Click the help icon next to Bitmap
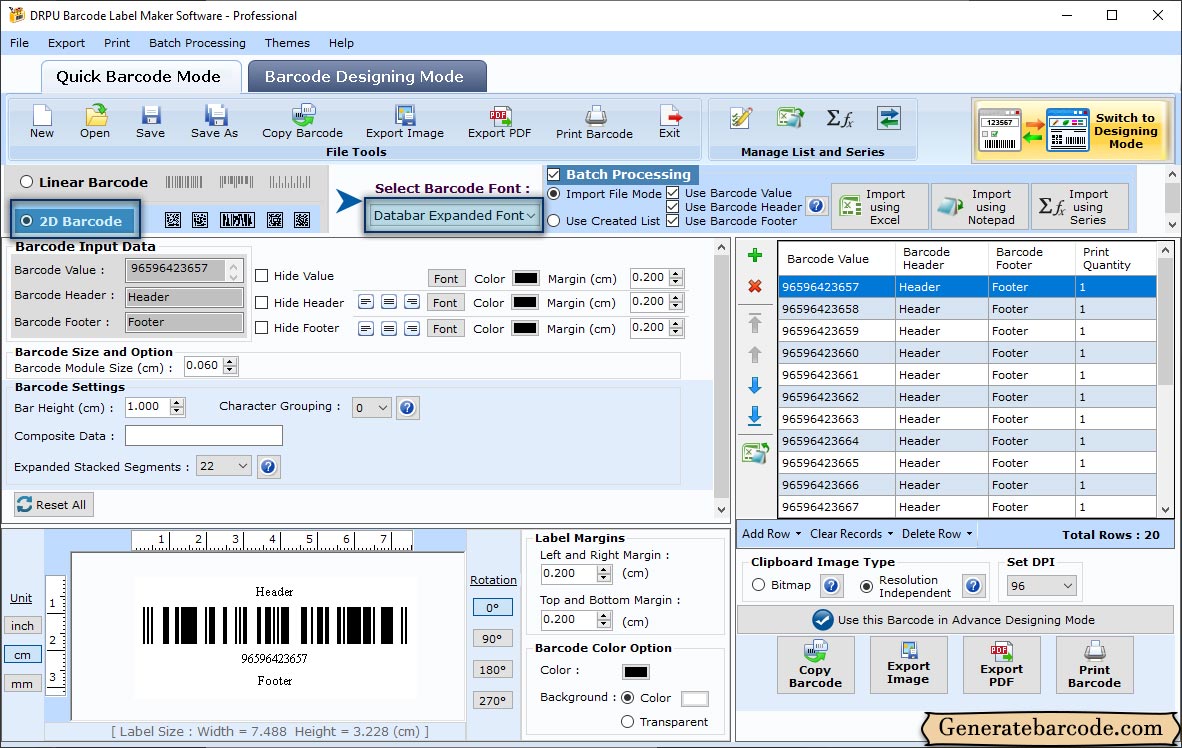1182x748 pixels. coord(831,586)
